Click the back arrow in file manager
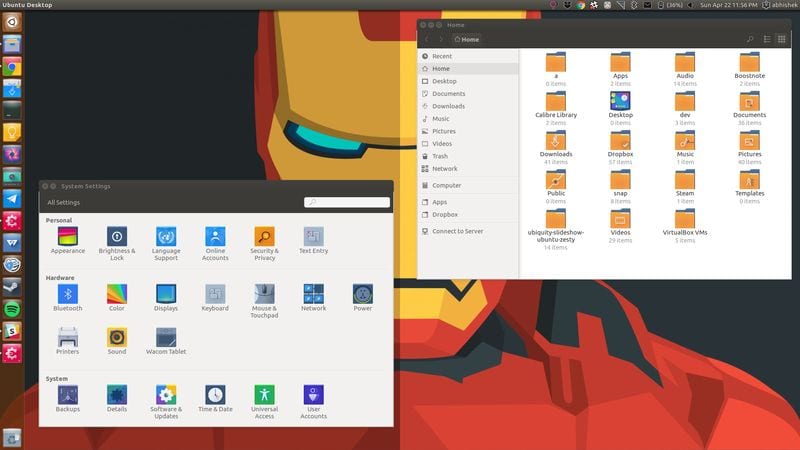 pyautogui.click(x=427, y=39)
